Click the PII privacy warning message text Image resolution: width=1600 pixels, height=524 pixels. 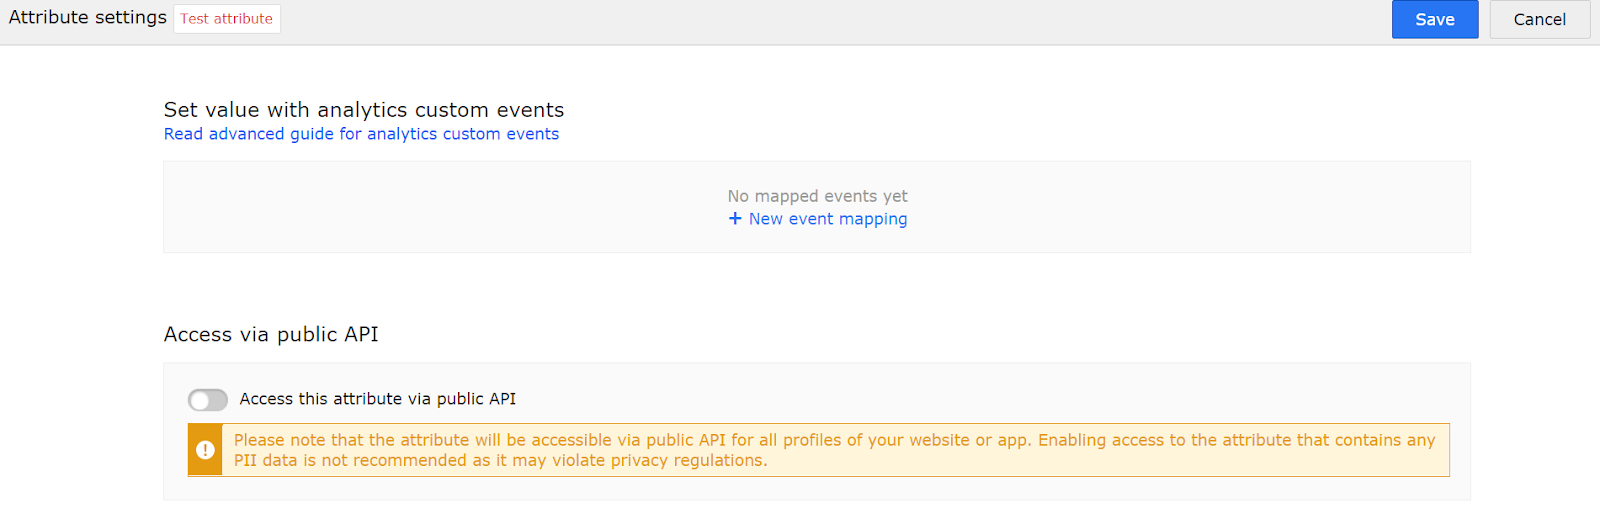pyautogui.click(x=834, y=450)
